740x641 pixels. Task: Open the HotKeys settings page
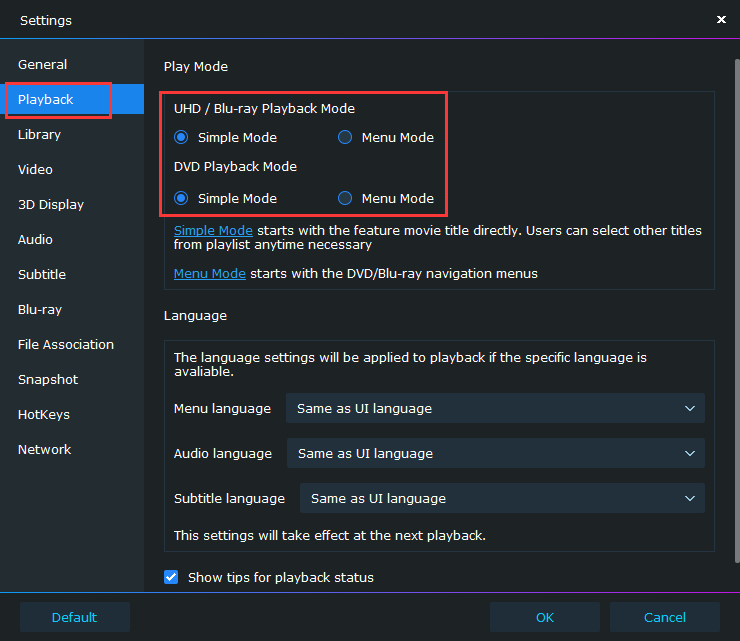[x=44, y=415]
